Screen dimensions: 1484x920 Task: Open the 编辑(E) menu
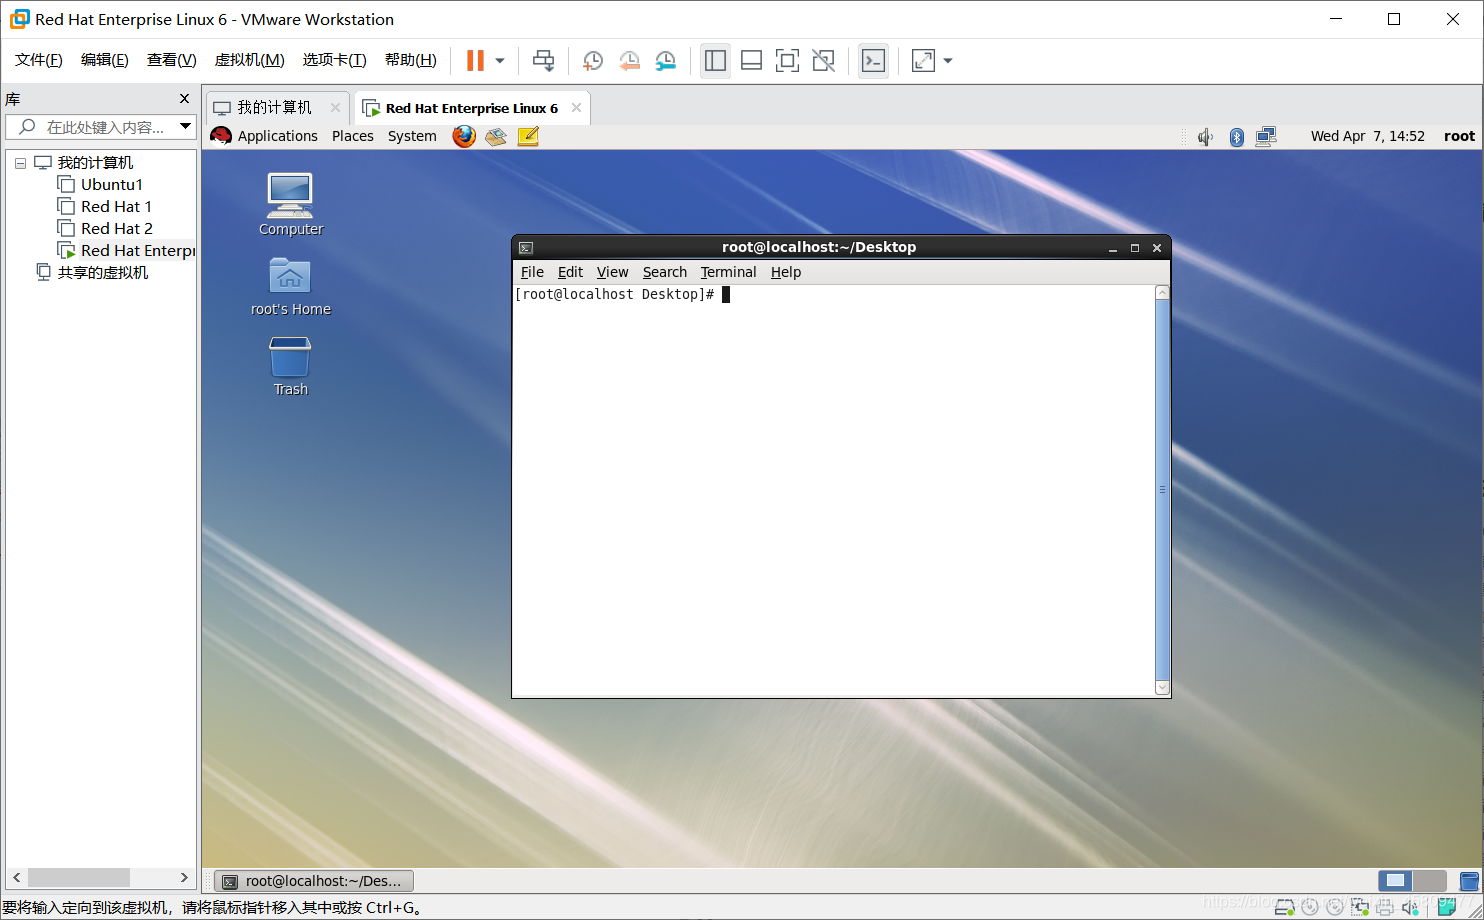click(x=105, y=60)
